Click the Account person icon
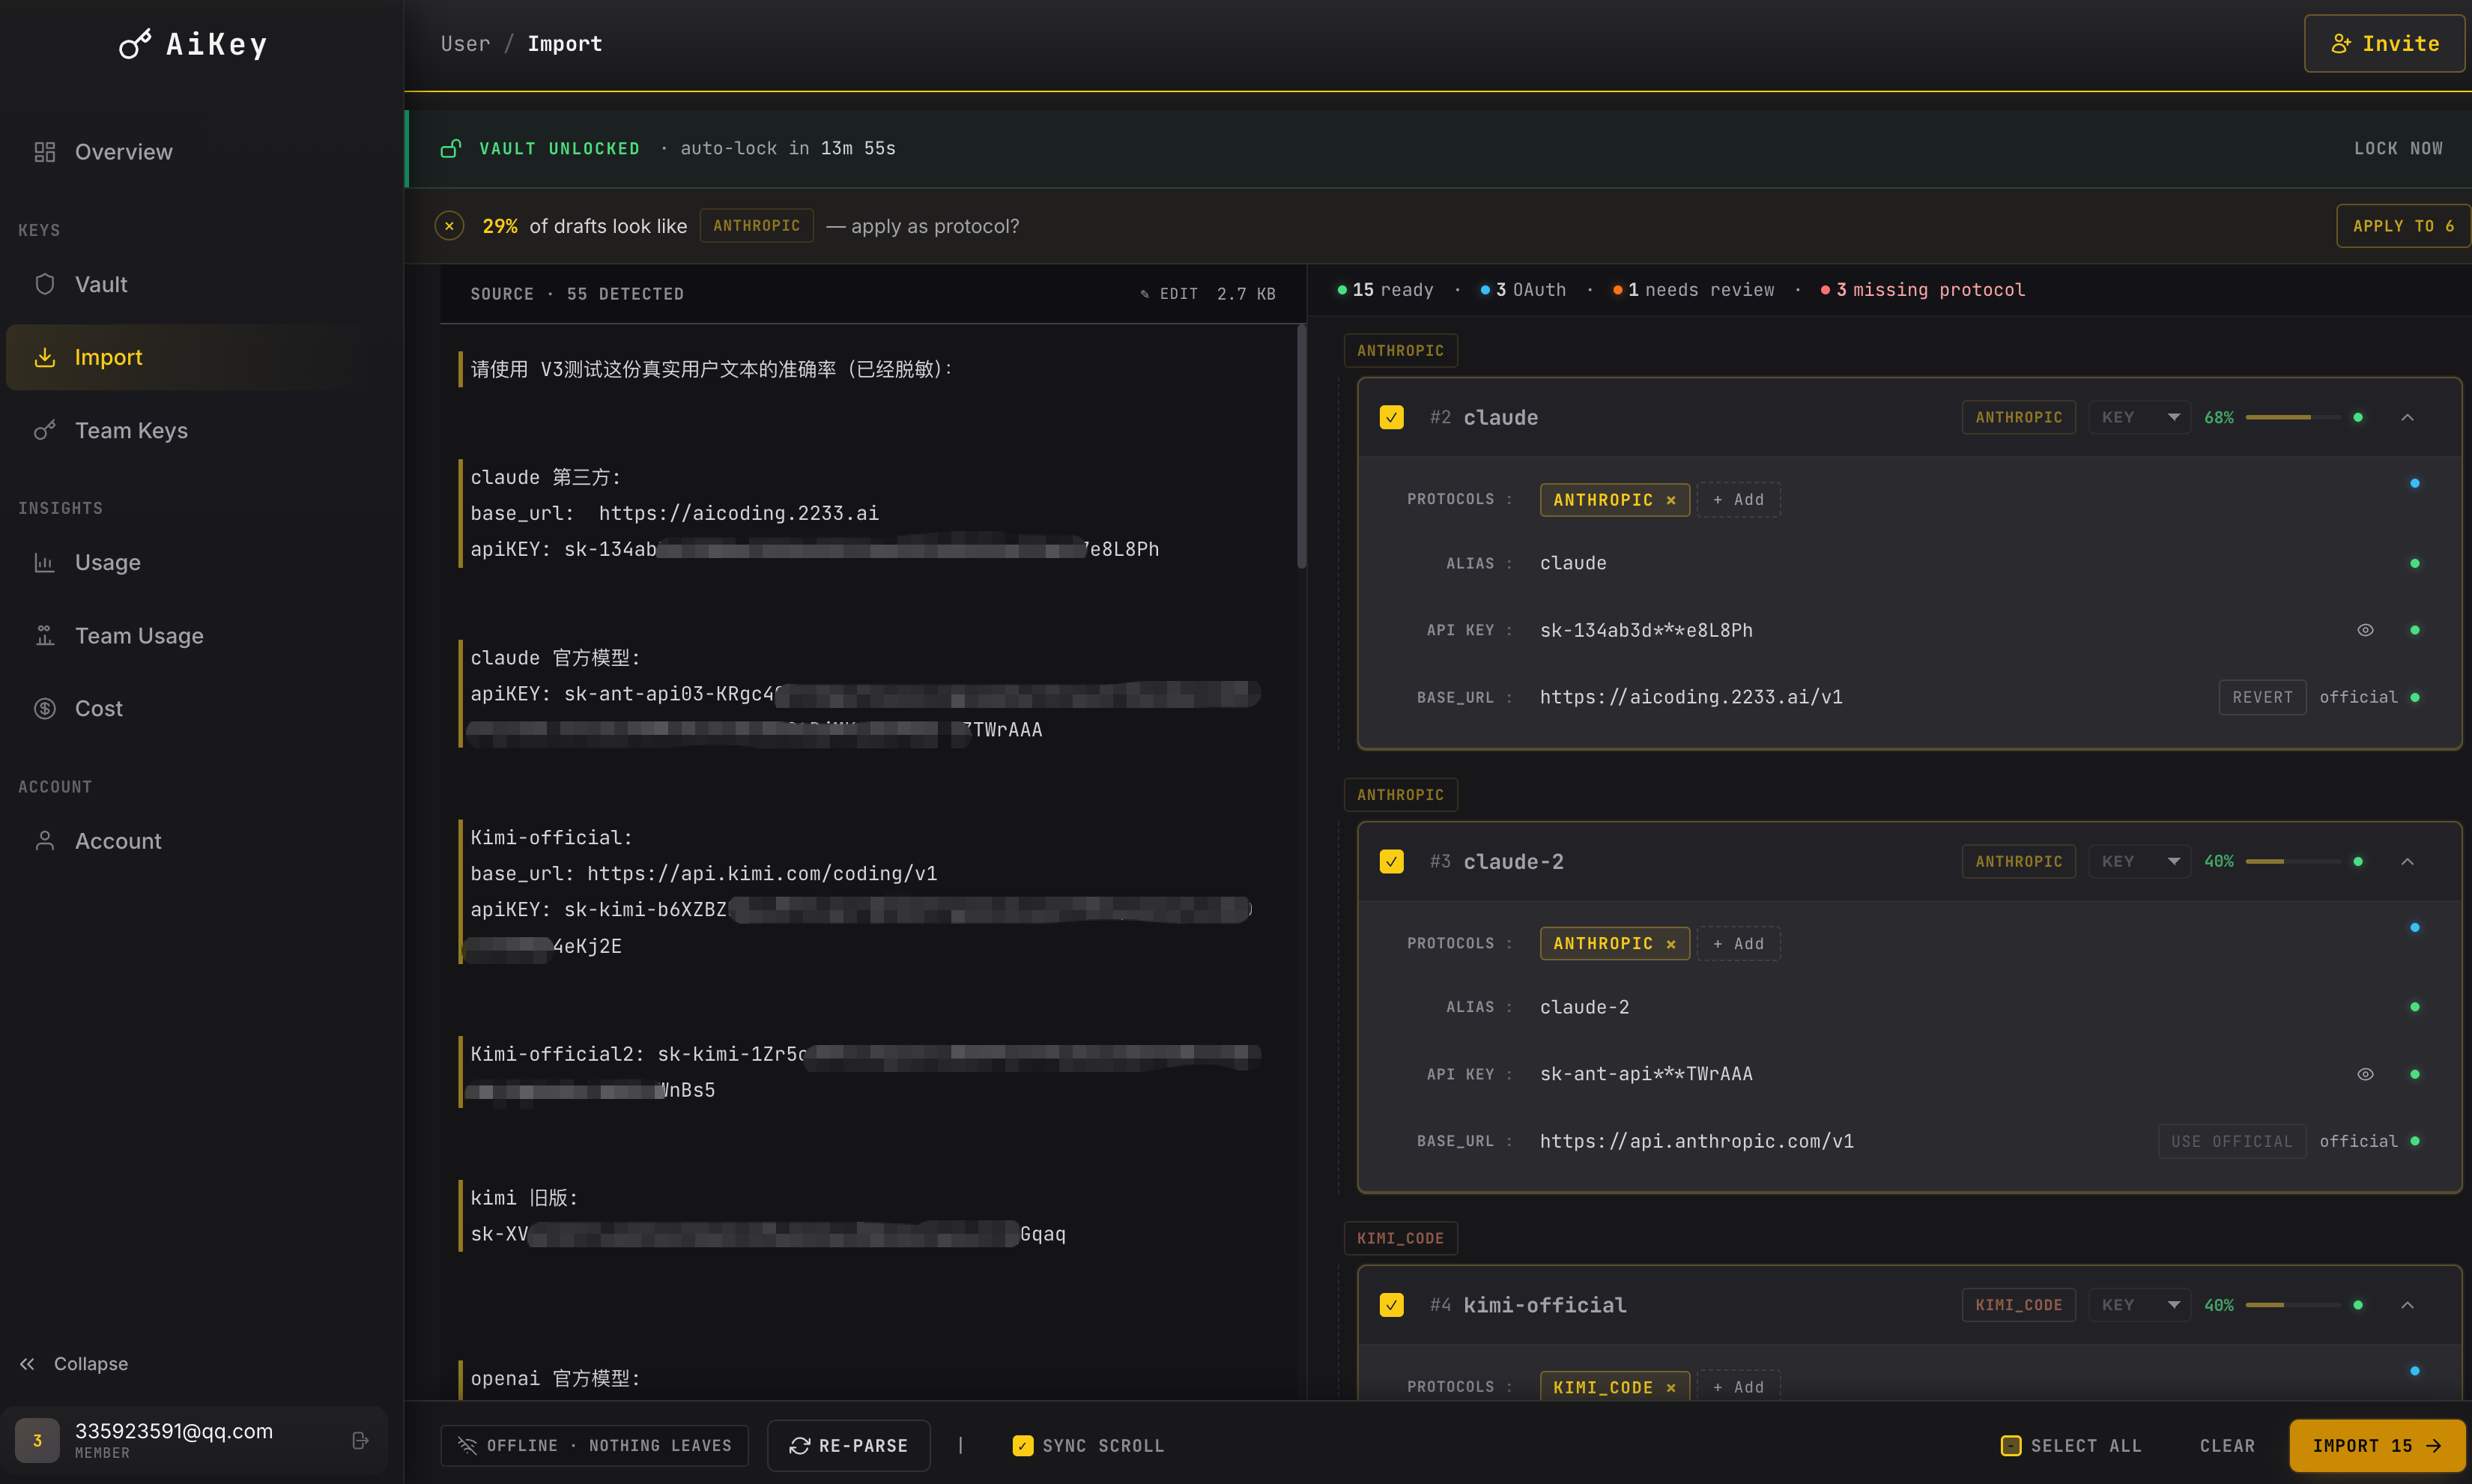Screen dimensions: 2472x1484 pos(44,841)
